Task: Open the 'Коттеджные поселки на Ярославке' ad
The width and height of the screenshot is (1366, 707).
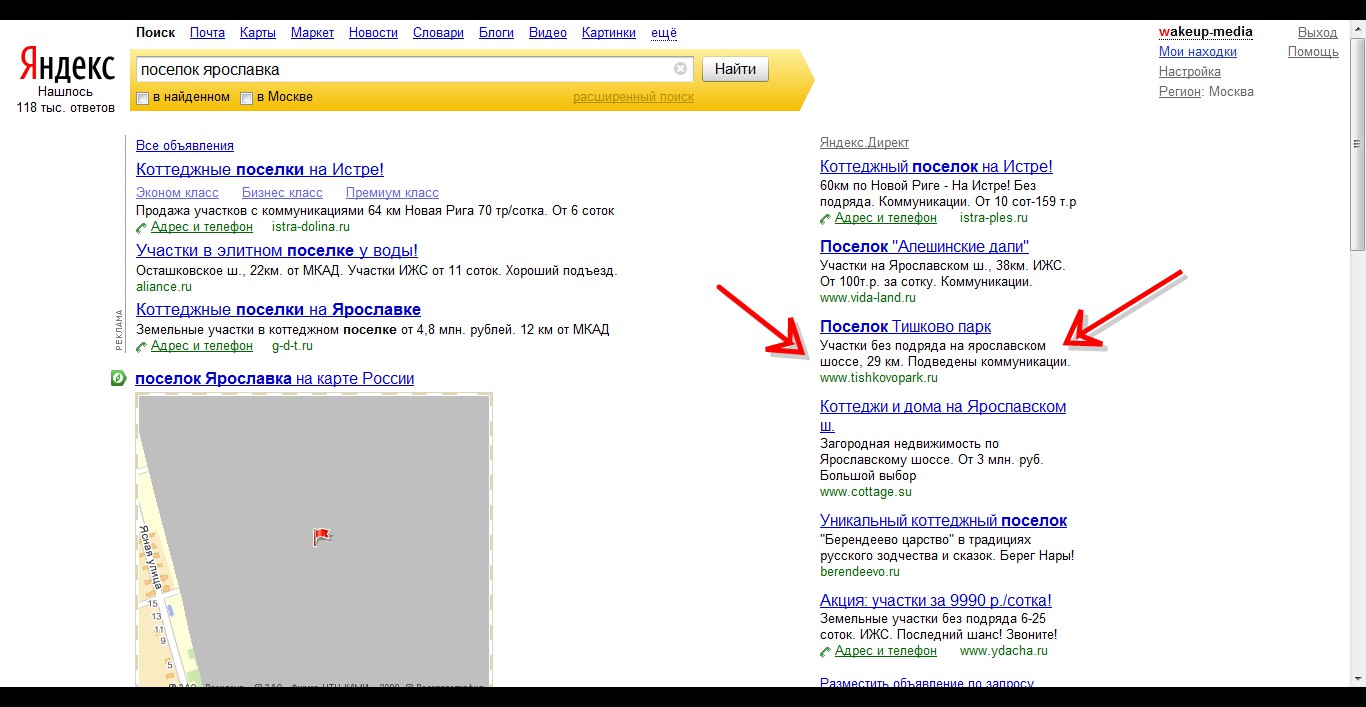Action: click(x=278, y=309)
